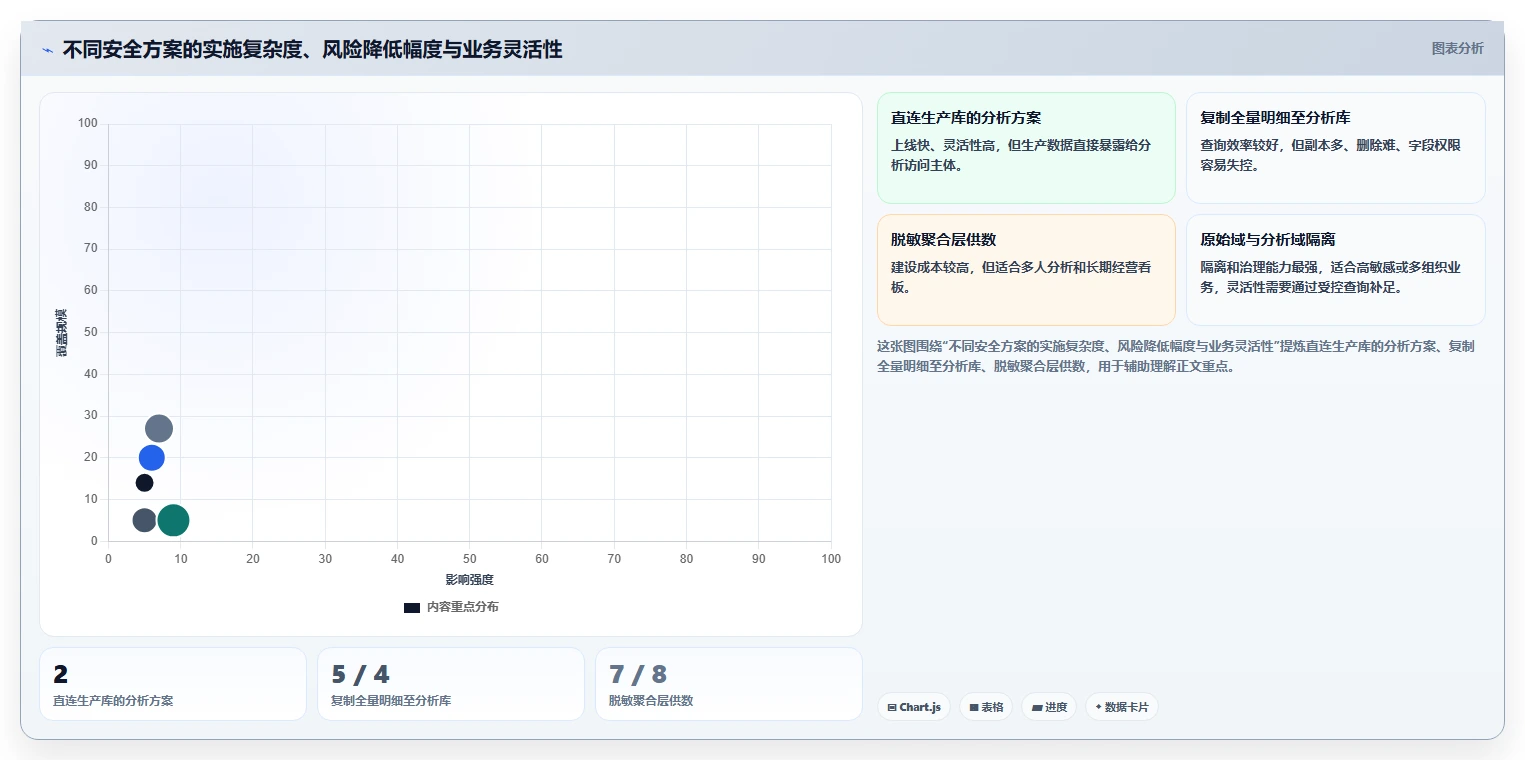Click the stat card showing 7 / 8
The image size is (1525, 760).
coord(729,684)
